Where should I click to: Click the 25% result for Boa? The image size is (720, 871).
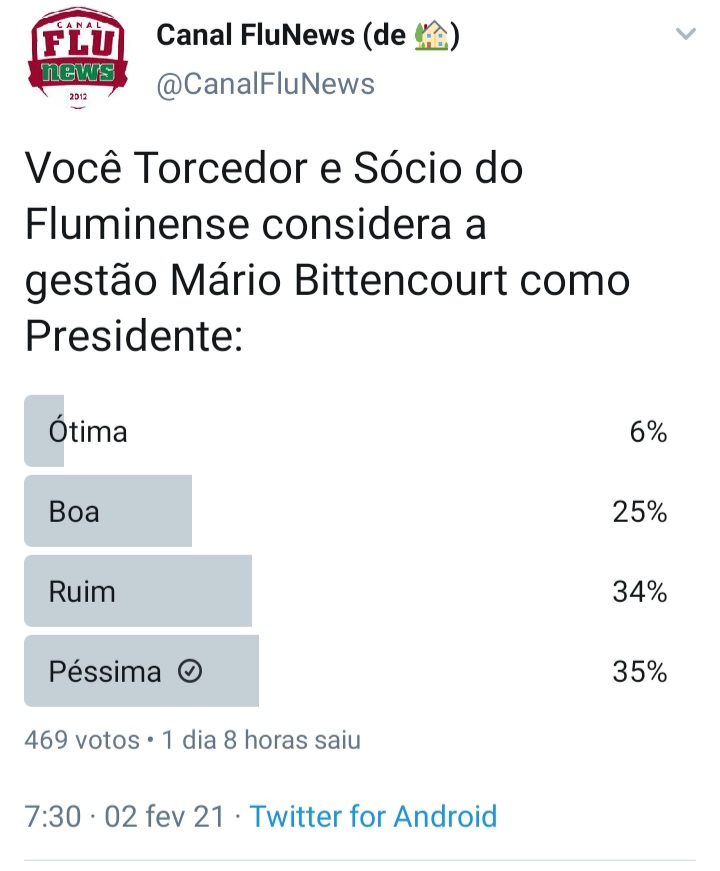tap(640, 512)
